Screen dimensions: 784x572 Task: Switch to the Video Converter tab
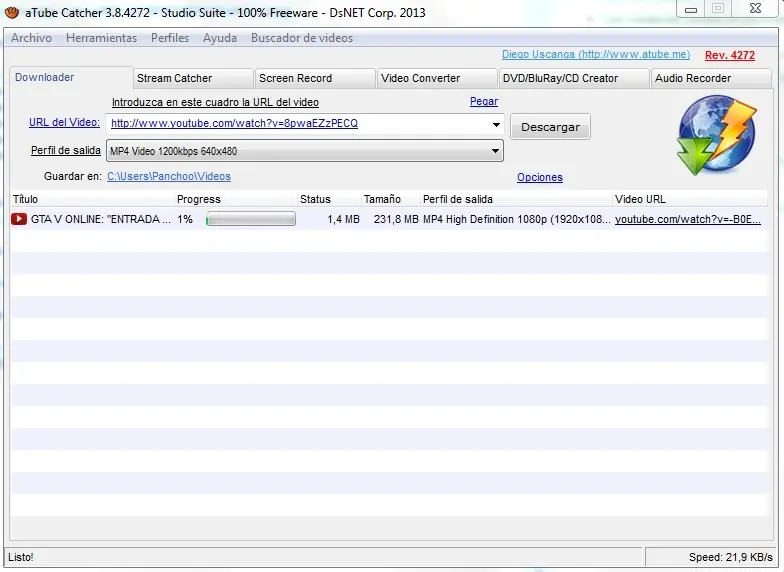pos(437,78)
